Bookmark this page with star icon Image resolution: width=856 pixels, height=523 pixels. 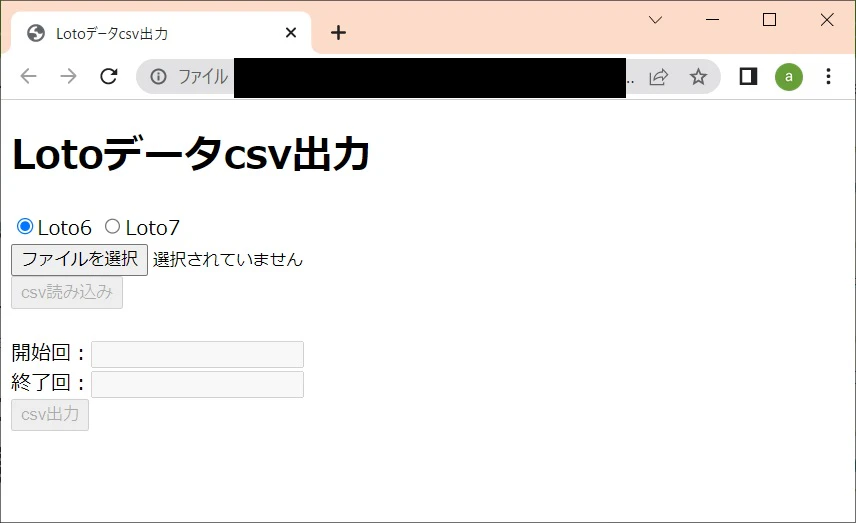click(x=698, y=77)
